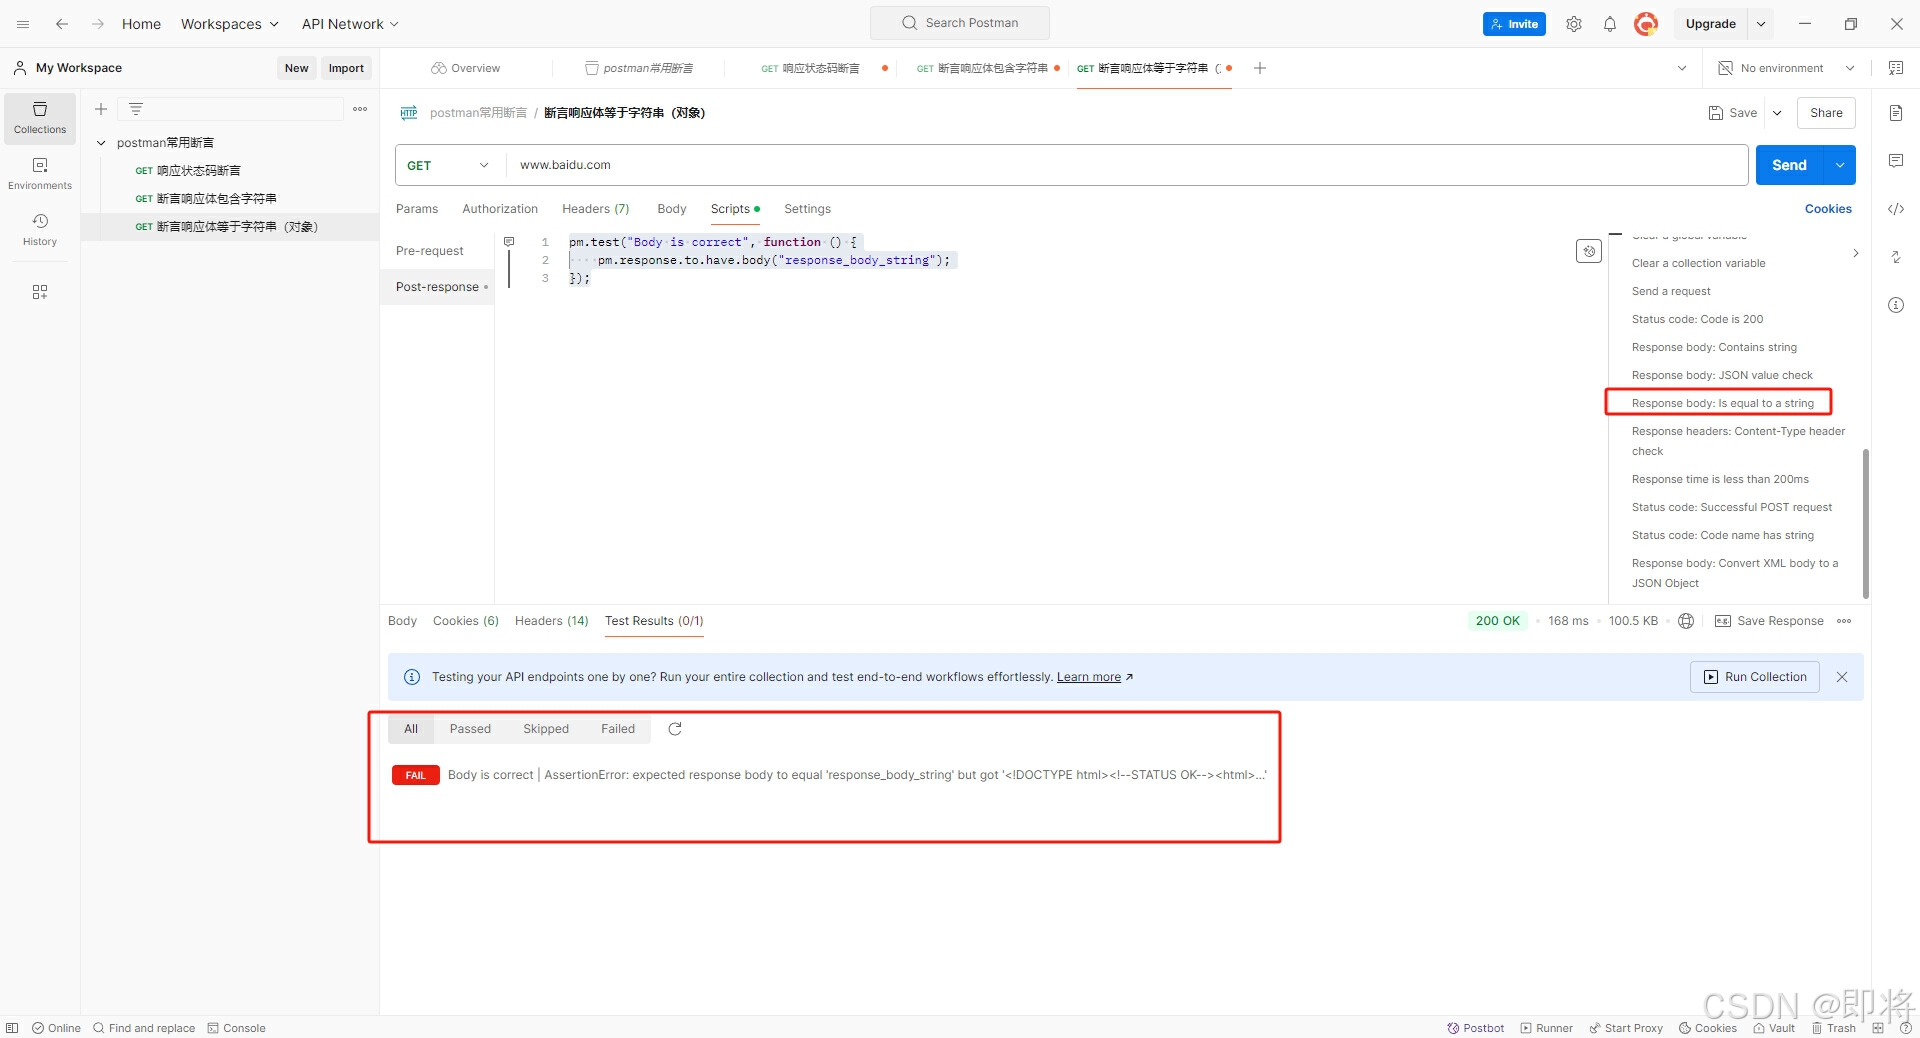Open the Send button dropdown arrow
Image resolution: width=1920 pixels, height=1038 pixels.
tap(1840, 165)
